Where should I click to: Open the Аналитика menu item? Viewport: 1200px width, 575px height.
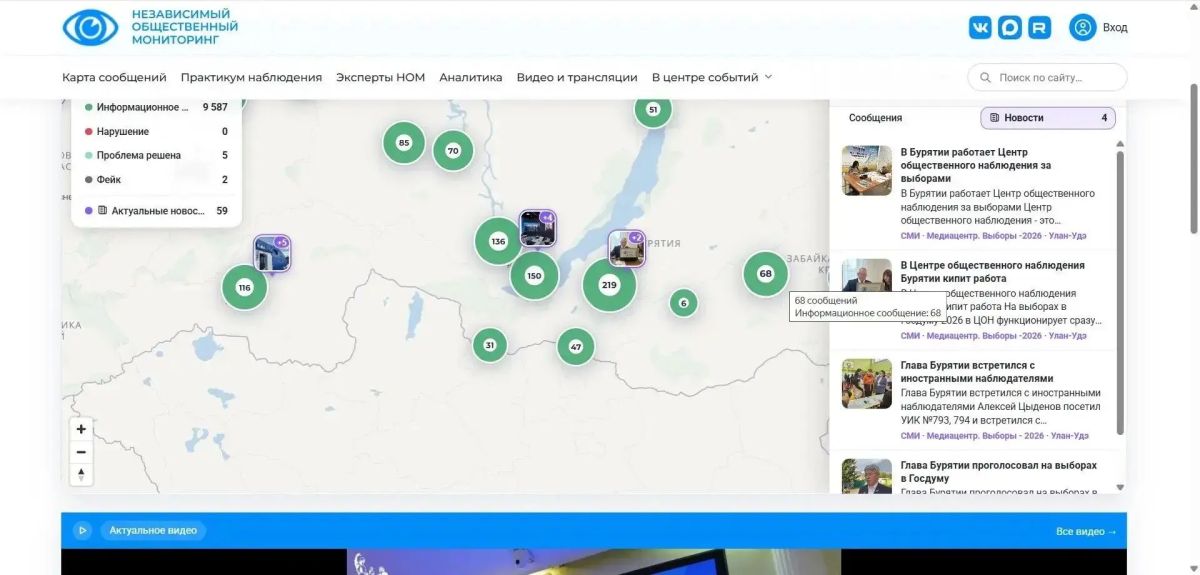pos(471,77)
